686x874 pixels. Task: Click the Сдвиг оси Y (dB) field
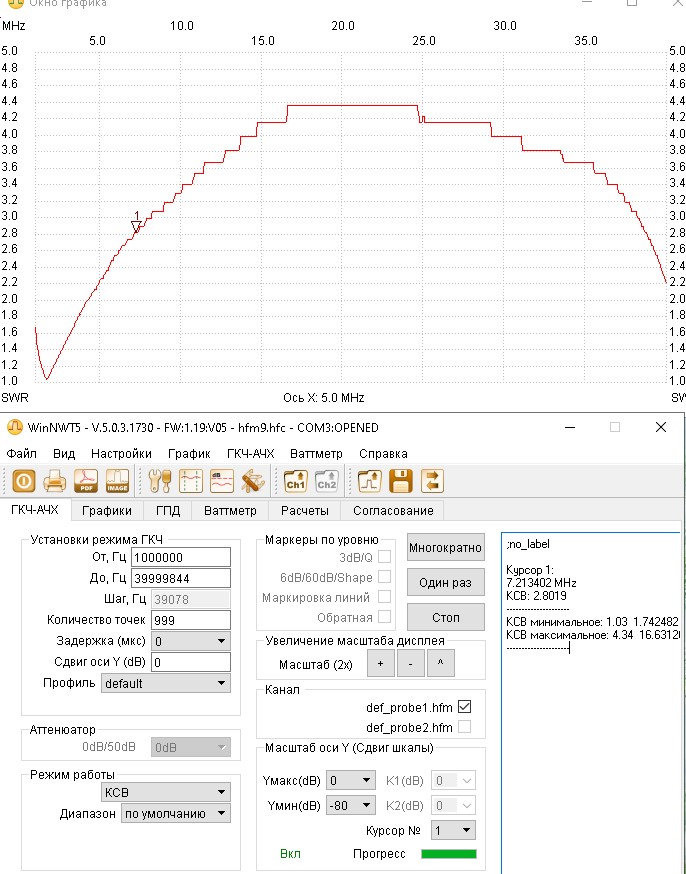pos(191,662)
